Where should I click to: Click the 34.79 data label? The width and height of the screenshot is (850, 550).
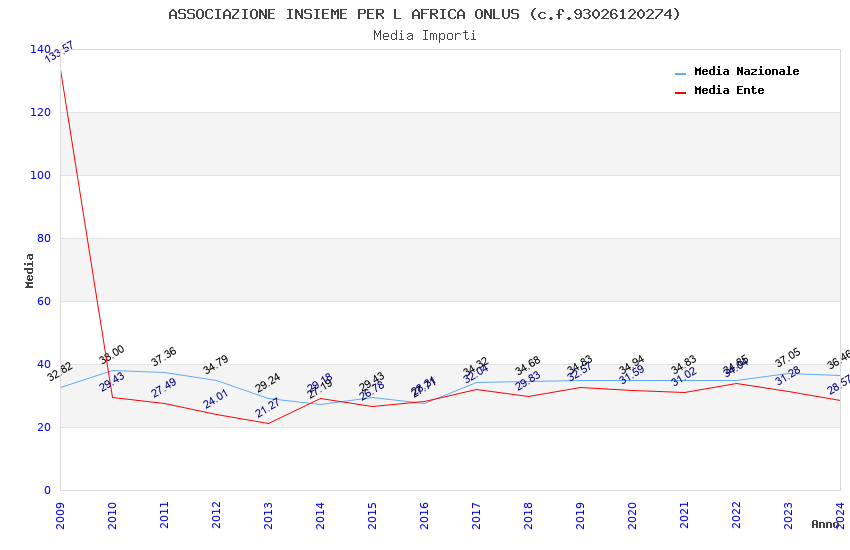tap(216, 364)
